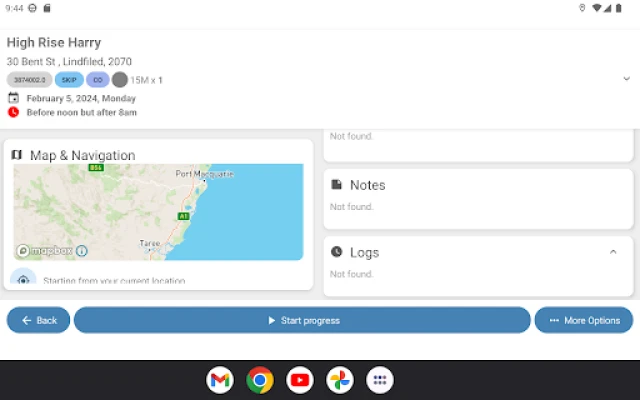Click address '30 Bent St , Lindfiled, 2070'
Viewport: 640px width, 400px height.
[x=69, y=62]
